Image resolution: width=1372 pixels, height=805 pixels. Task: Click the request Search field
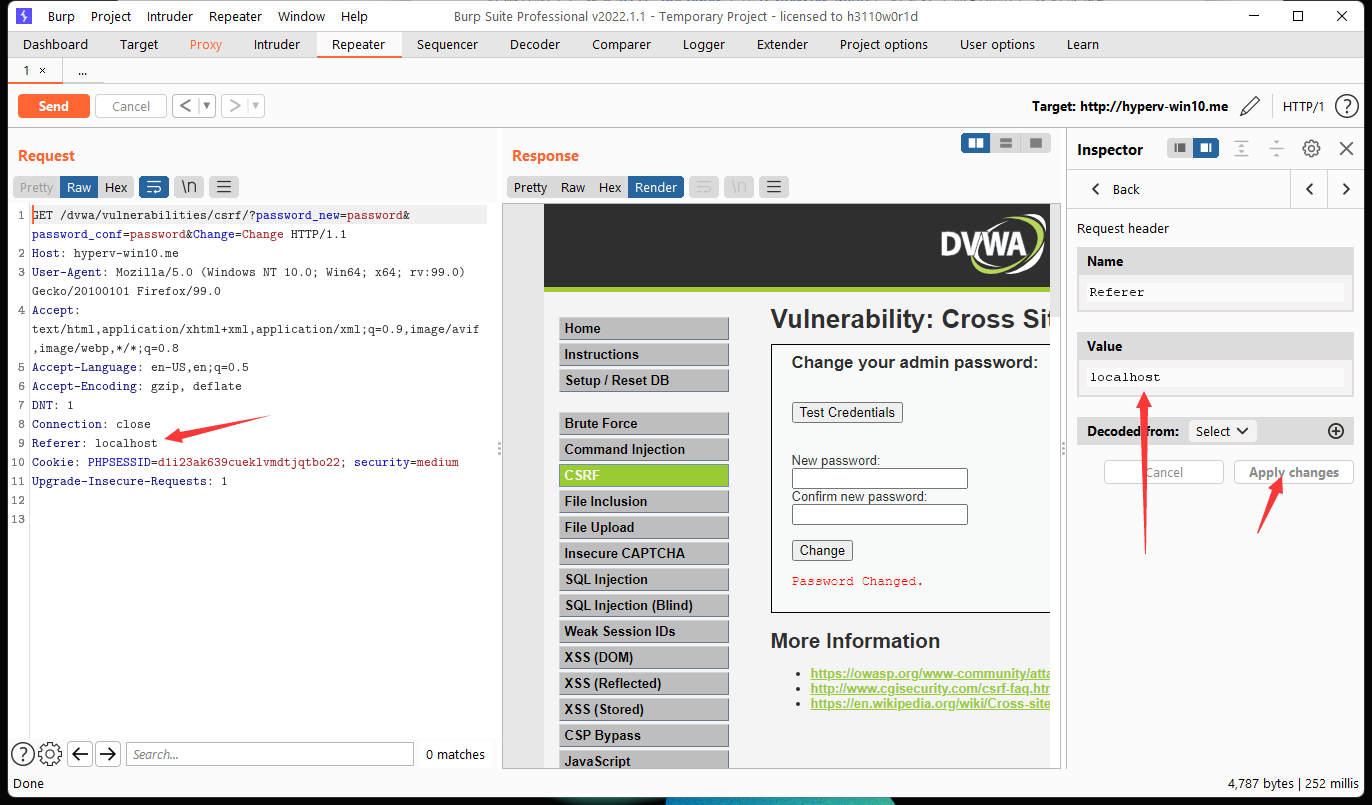click(270, 754)
